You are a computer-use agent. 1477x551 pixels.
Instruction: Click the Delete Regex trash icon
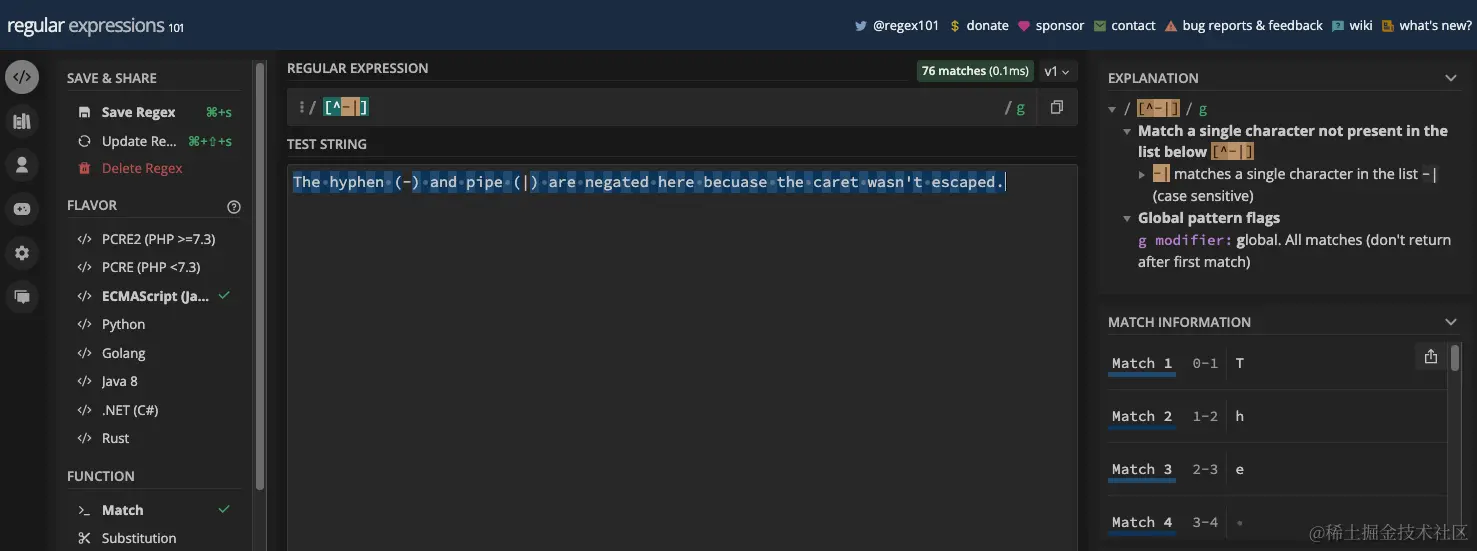coord(84,169)
